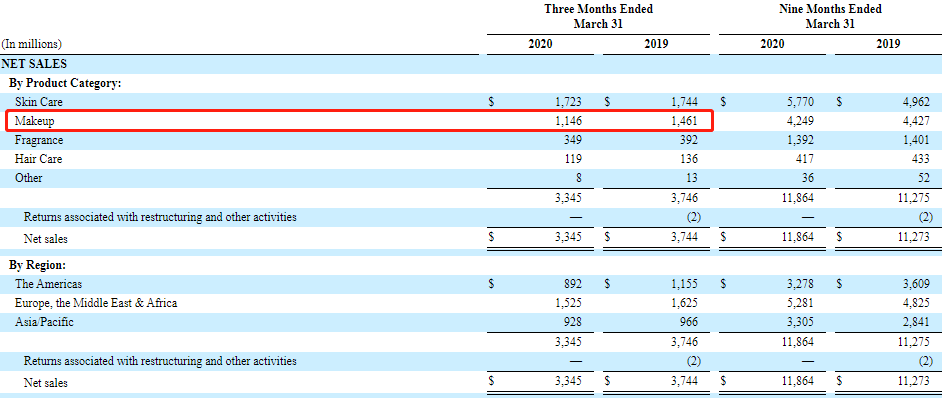
Task: Click the NET SALES section heading
Action: click(x=34, y=63)
